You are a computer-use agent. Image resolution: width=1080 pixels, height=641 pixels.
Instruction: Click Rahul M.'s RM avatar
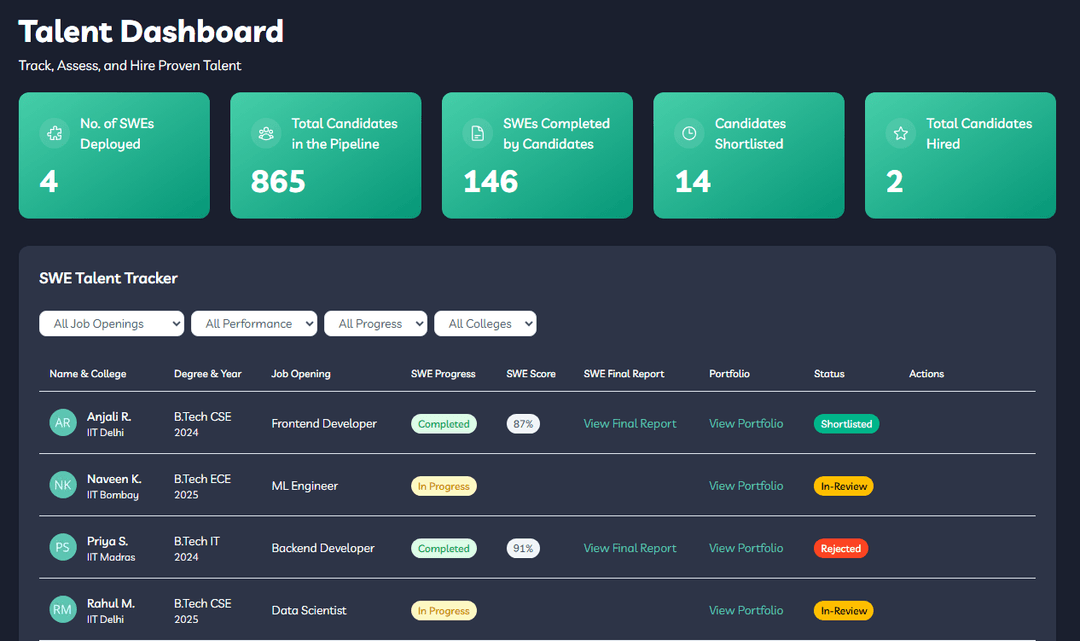[63, 610]
